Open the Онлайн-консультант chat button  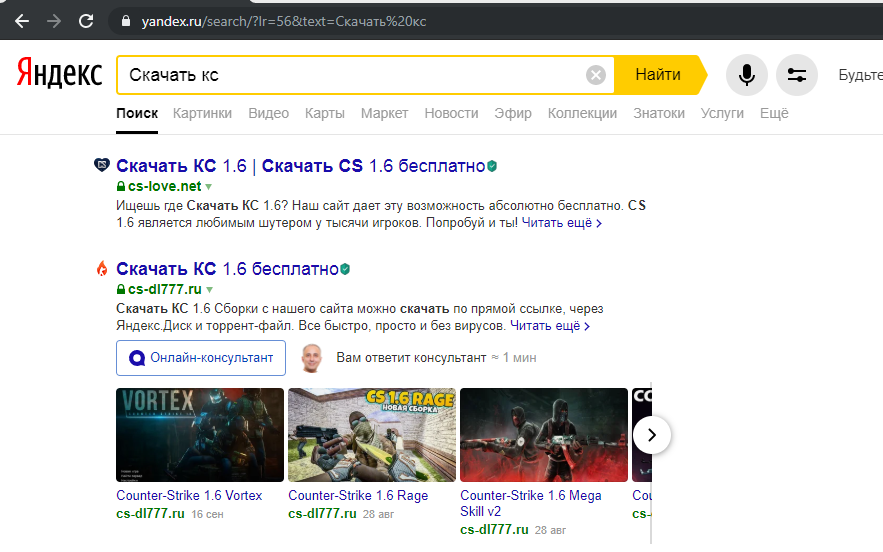click(x=201, y=358)
